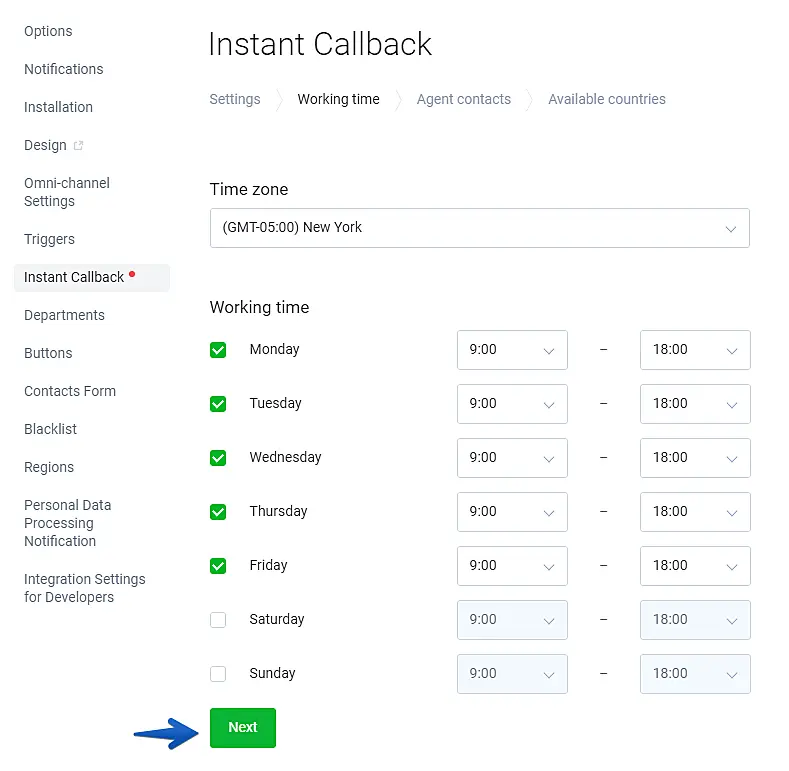Open Monday start time dropdown
Screen dimensions: 789x771
pos(512,350)
